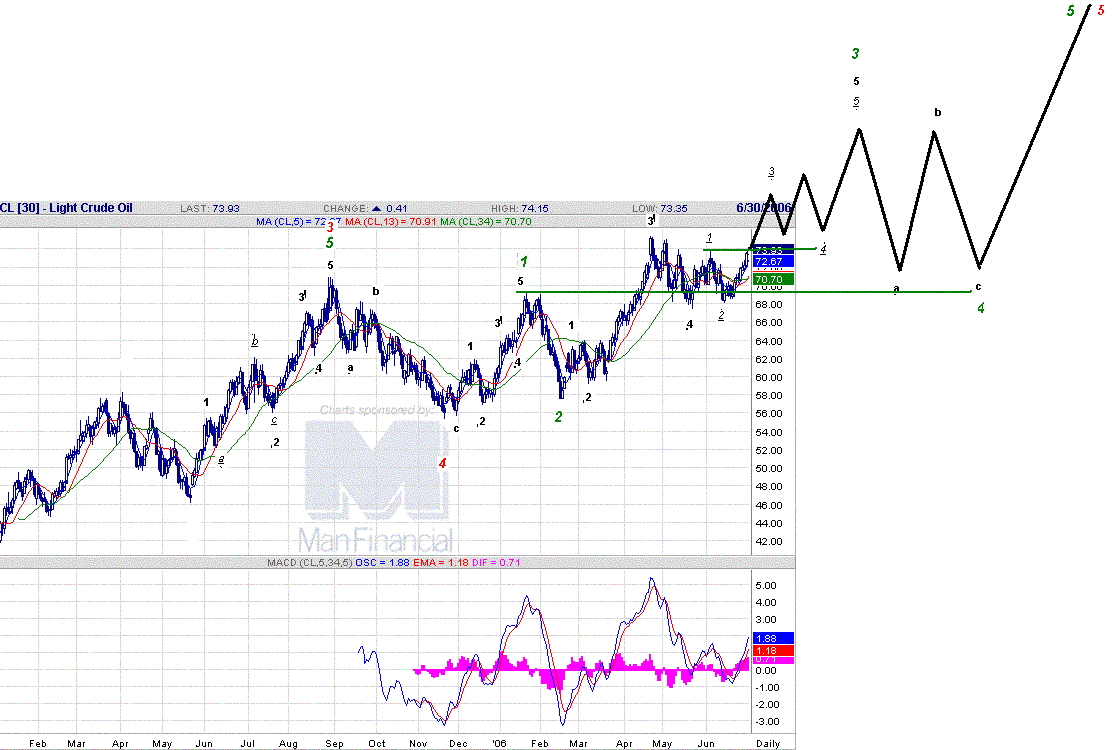Select the 52.00 price axis label

pyautogui.click(x=768, y=451)
